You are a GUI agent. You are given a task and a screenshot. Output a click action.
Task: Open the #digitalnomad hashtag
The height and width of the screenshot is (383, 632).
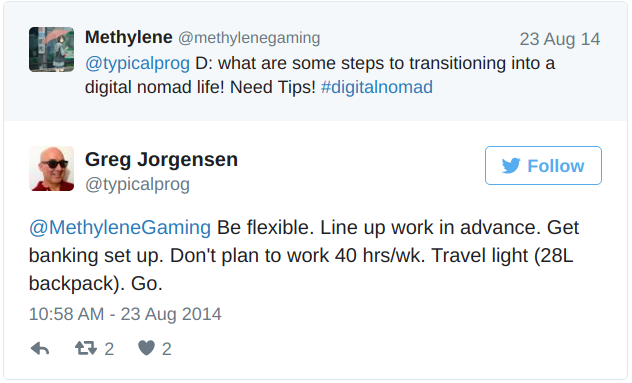click(377, 87)
